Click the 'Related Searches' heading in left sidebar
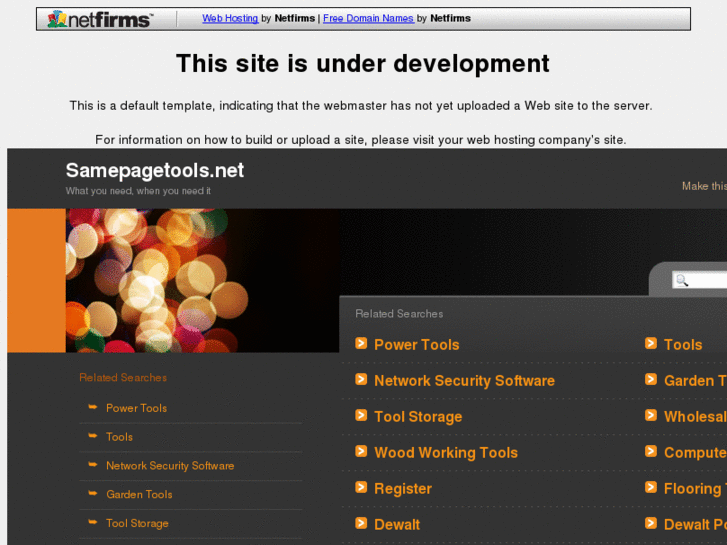727x545 pixels. point(123,378)
